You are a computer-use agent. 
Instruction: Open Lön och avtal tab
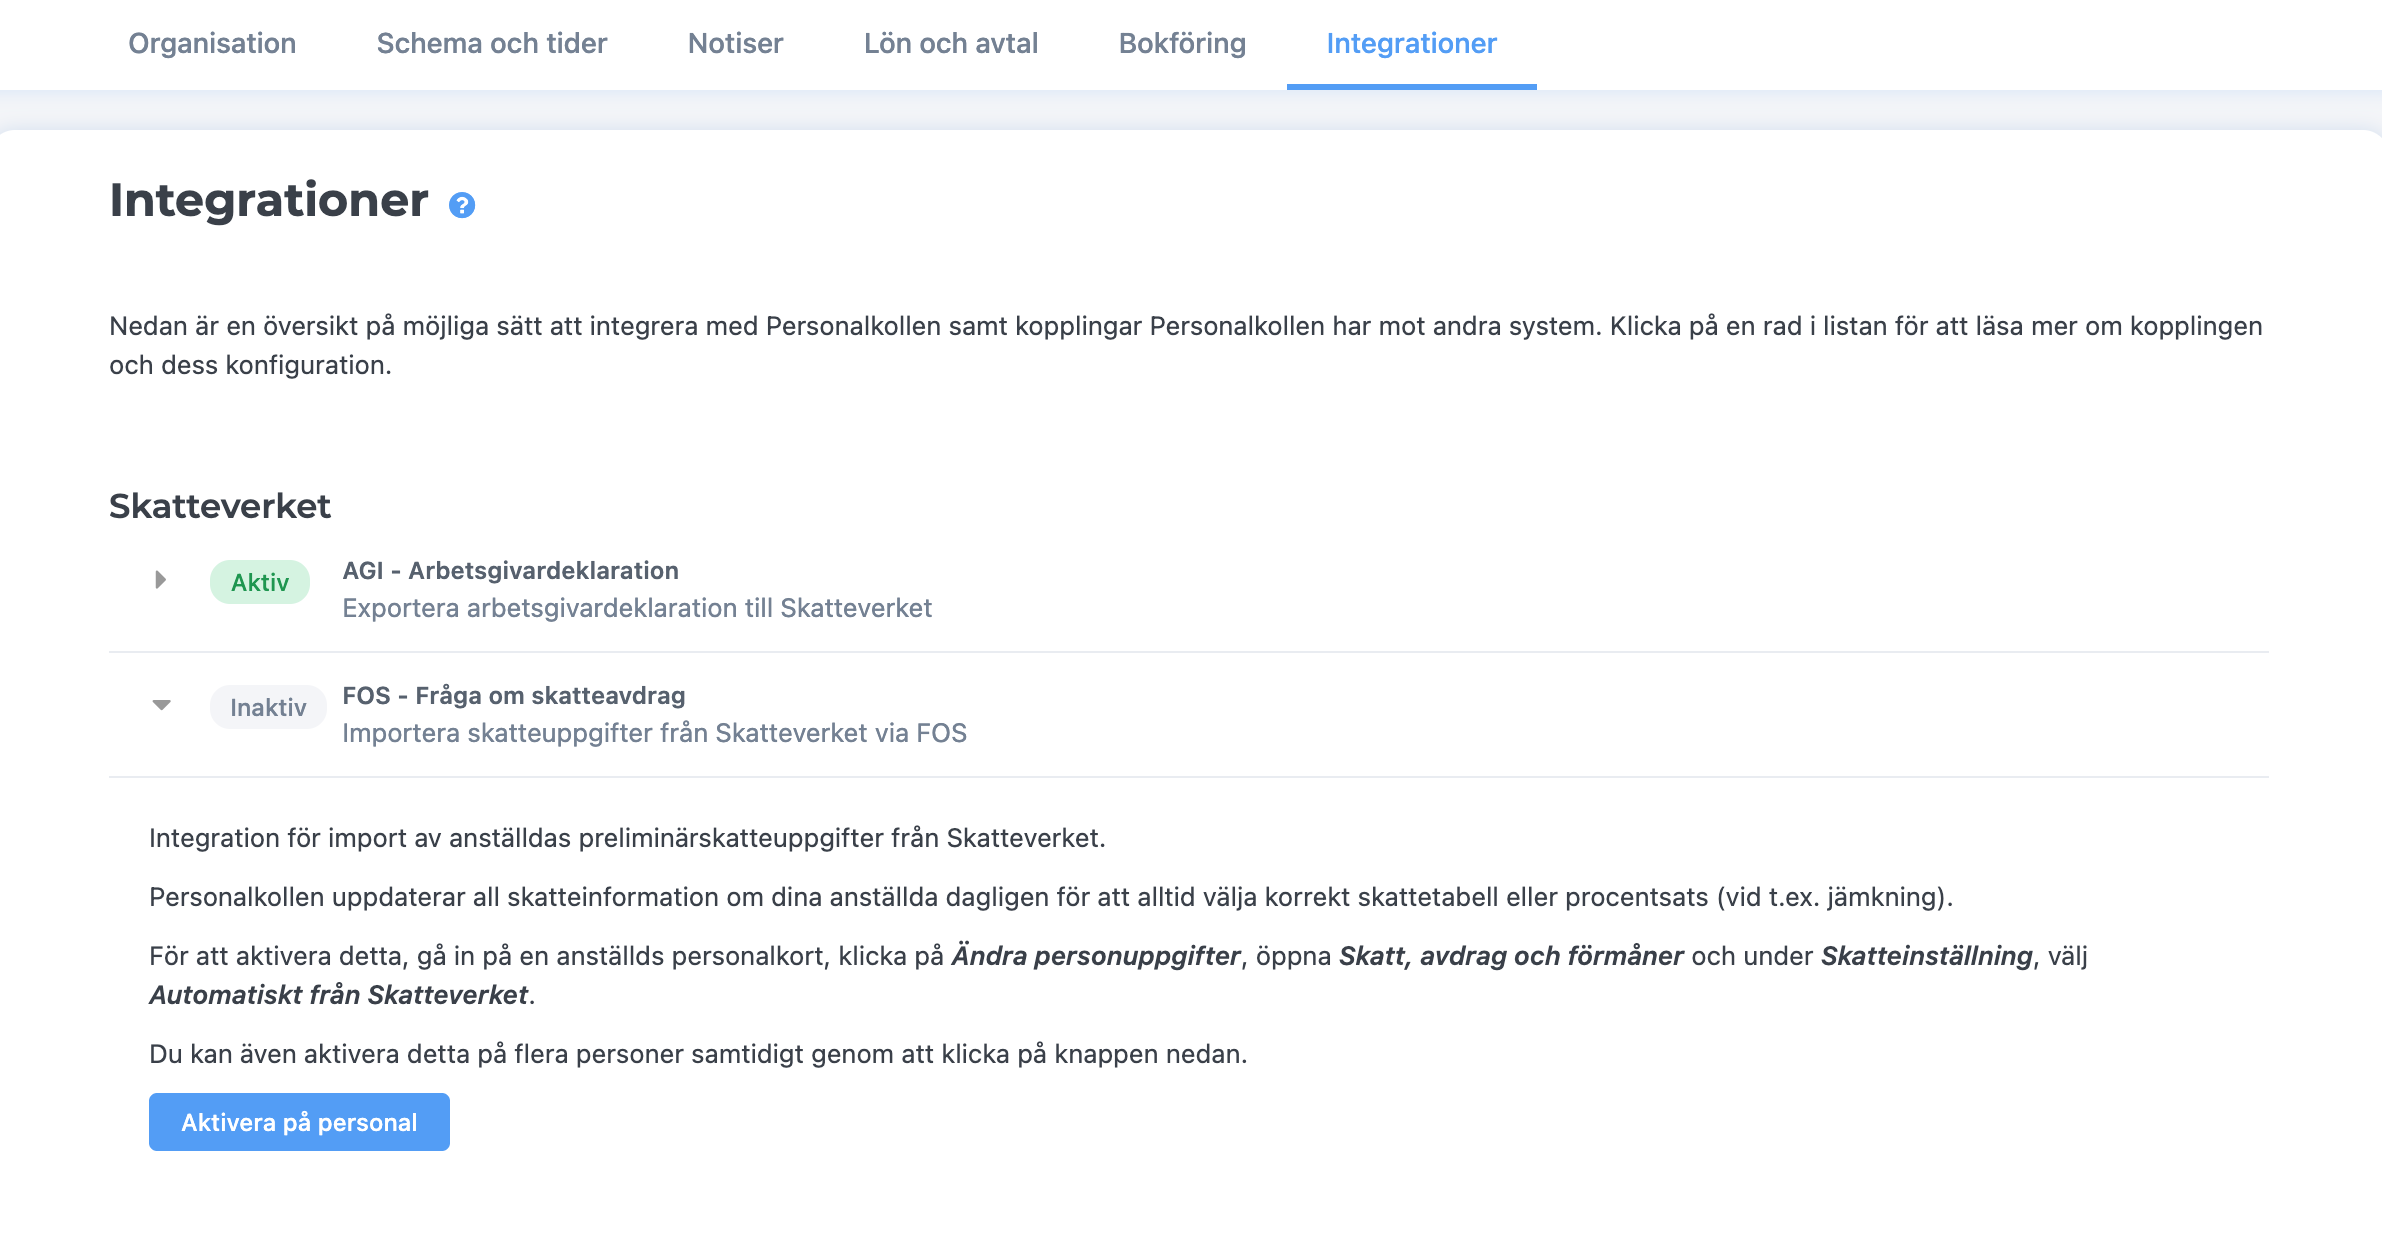click(950, 43)
